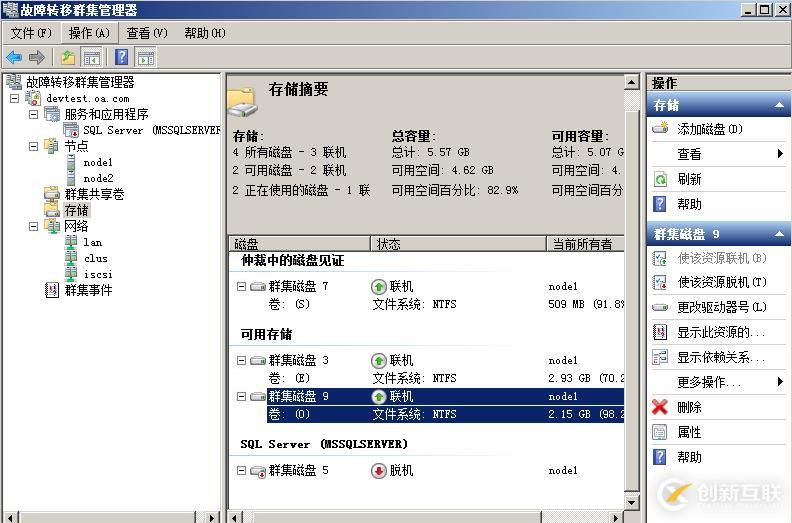Screen dimensions: 792x523
Task: Collapse 群集磁盘 5 row expander
Action: [241, 470]
